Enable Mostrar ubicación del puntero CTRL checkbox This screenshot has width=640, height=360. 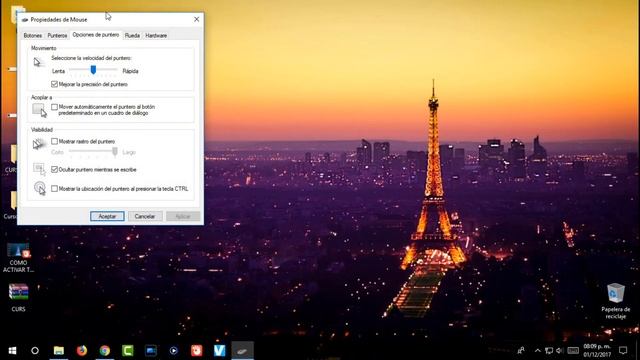54,189
